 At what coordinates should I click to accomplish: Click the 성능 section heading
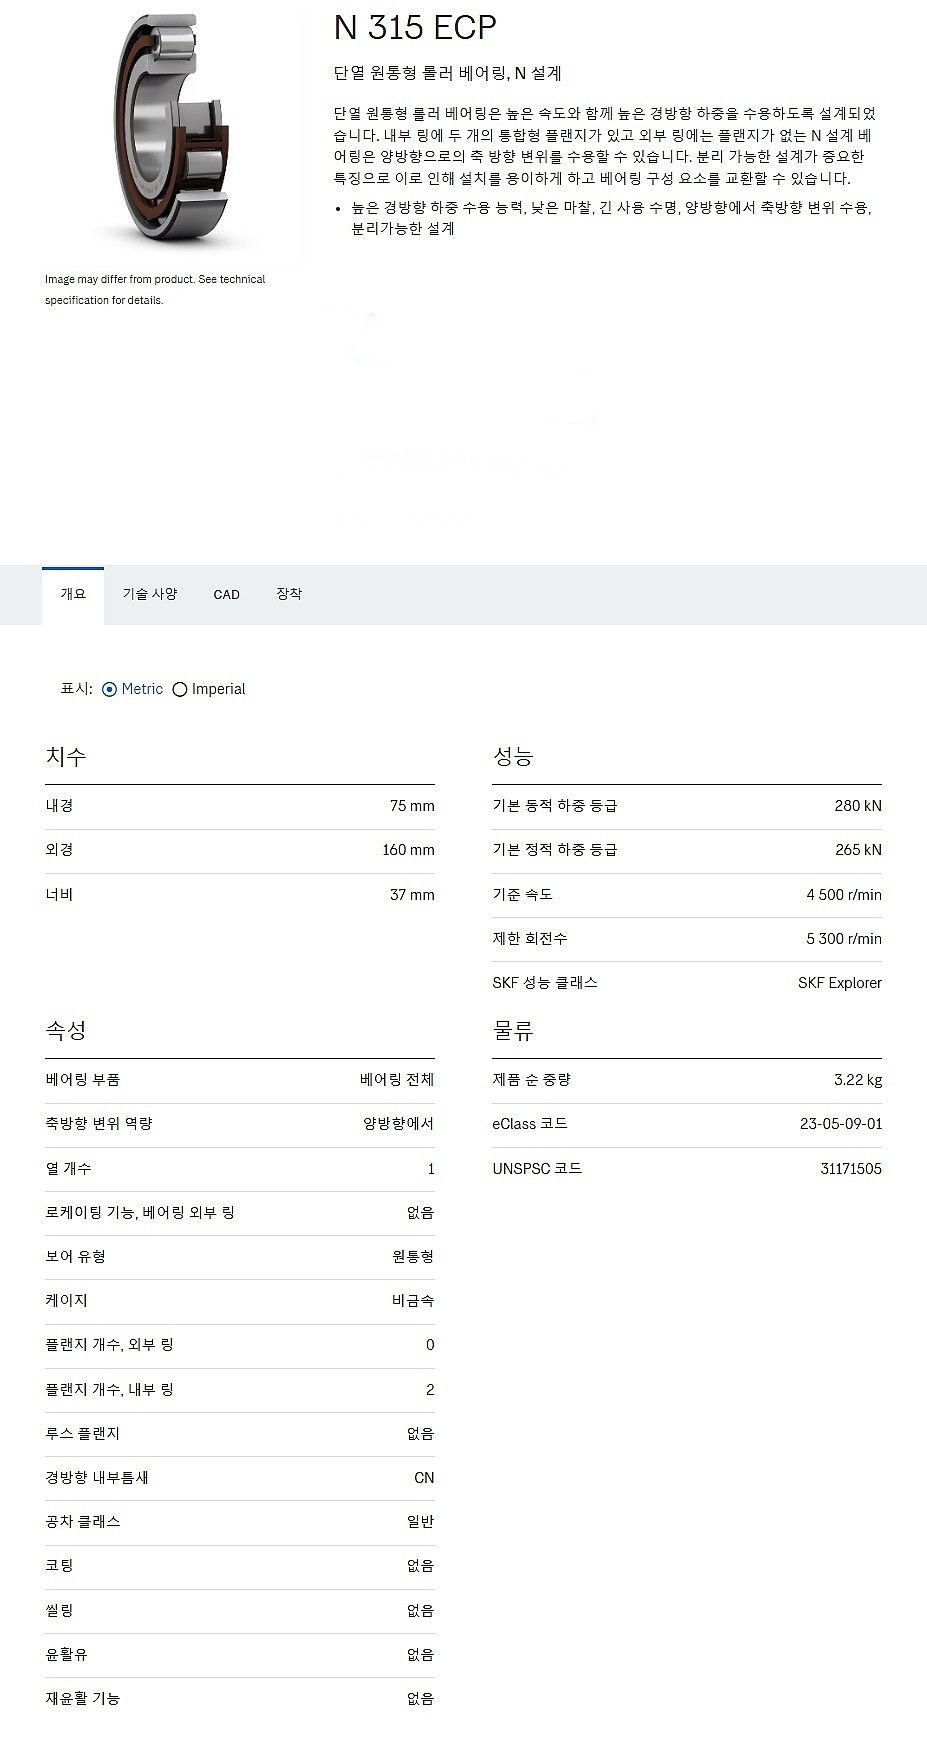click(x=513, y=757)
